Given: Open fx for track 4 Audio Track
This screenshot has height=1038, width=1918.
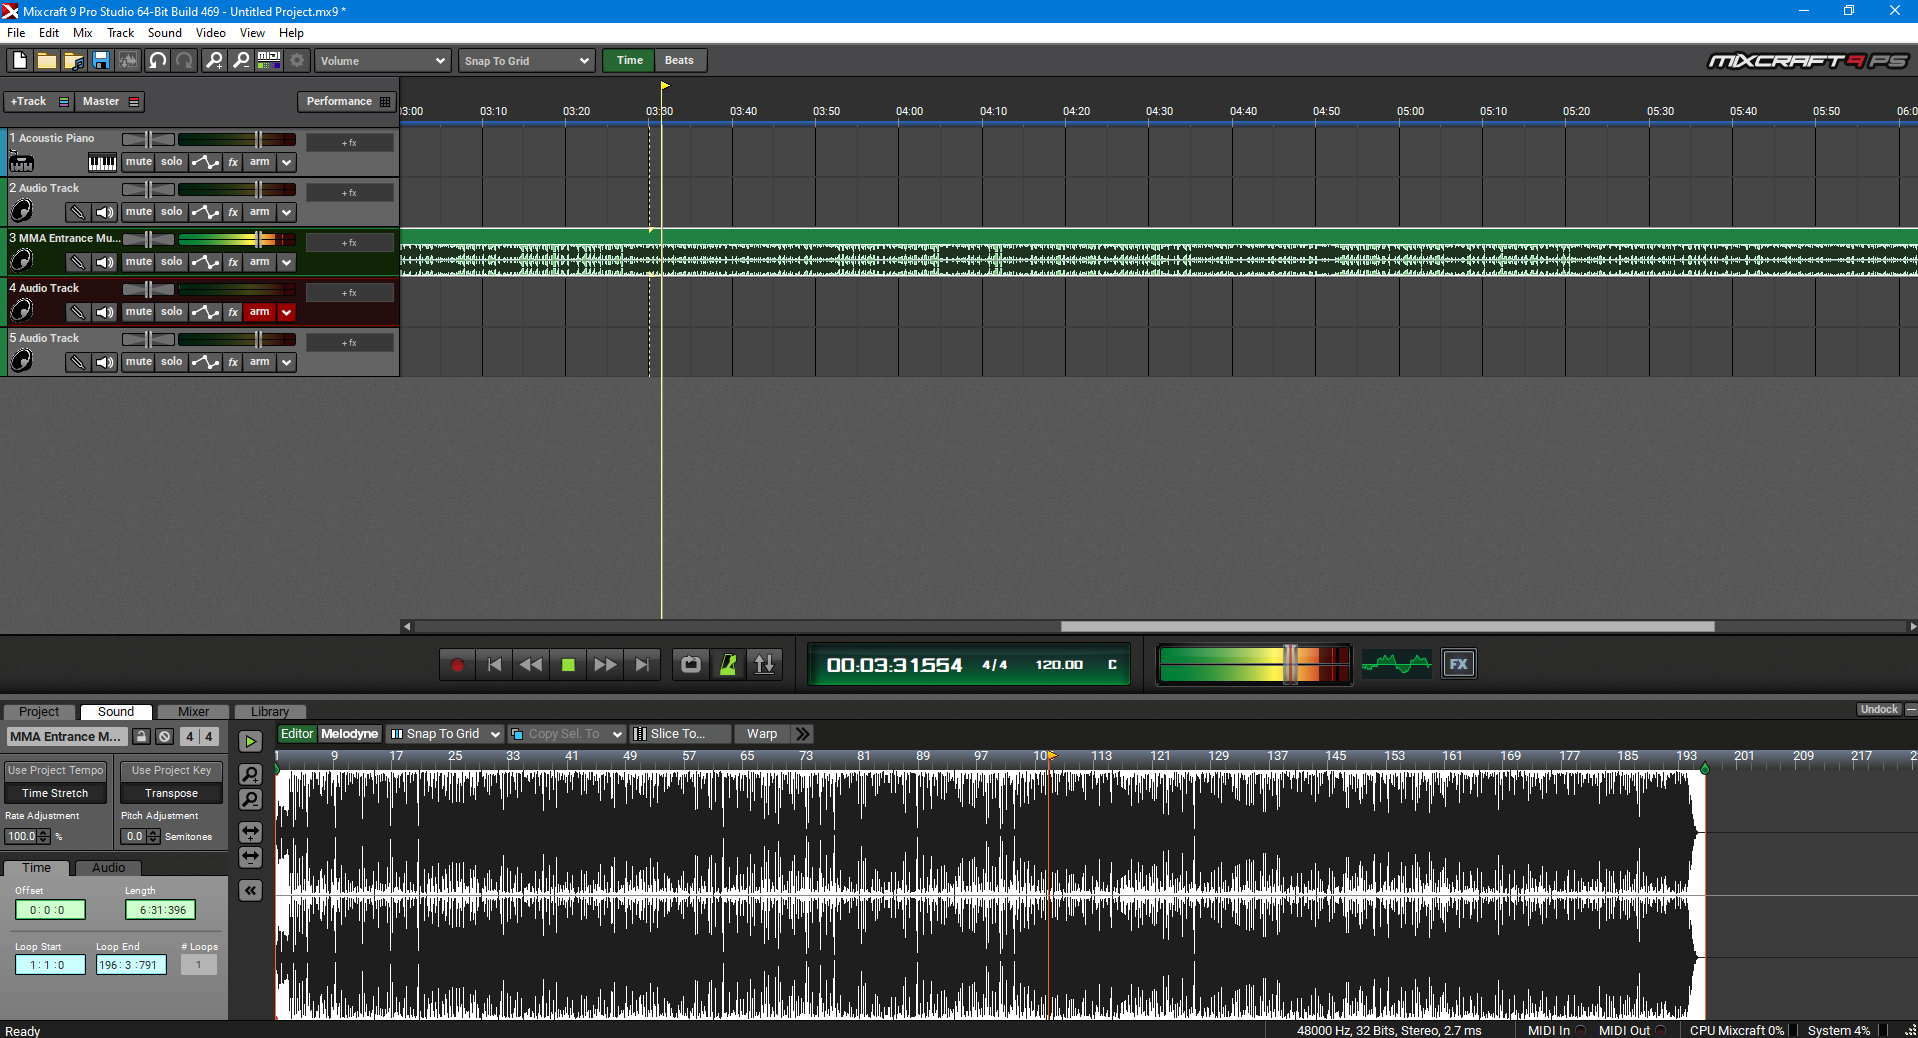Looking at the screenshot, I should pos(233,312).
